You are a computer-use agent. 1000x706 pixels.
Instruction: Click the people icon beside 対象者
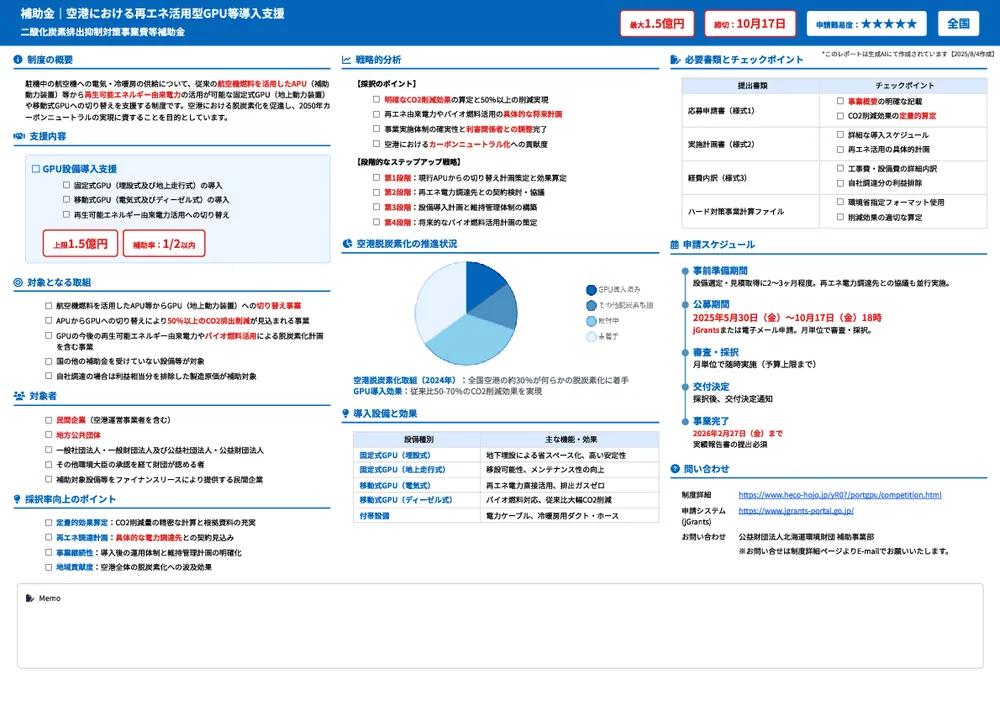click(x=19, y=396)
